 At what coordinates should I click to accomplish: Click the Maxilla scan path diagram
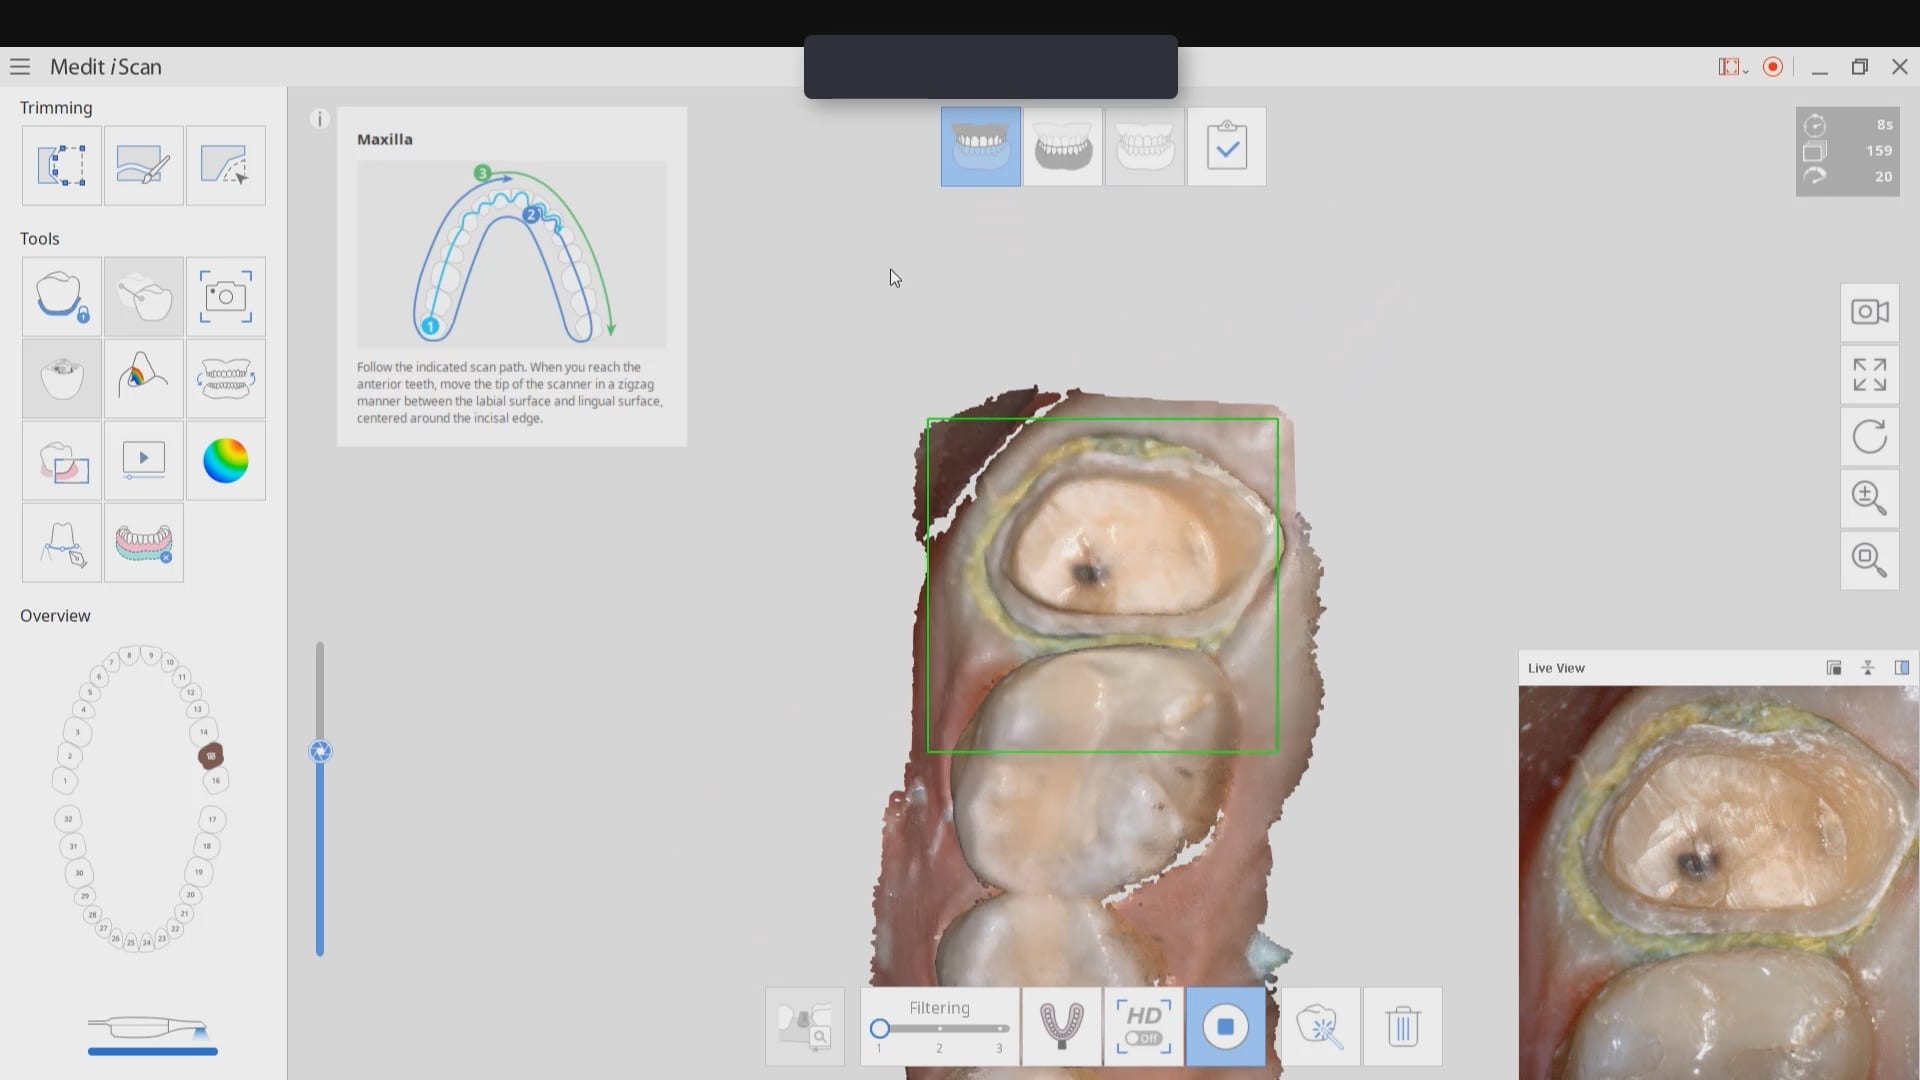click(x=512, y=254)
